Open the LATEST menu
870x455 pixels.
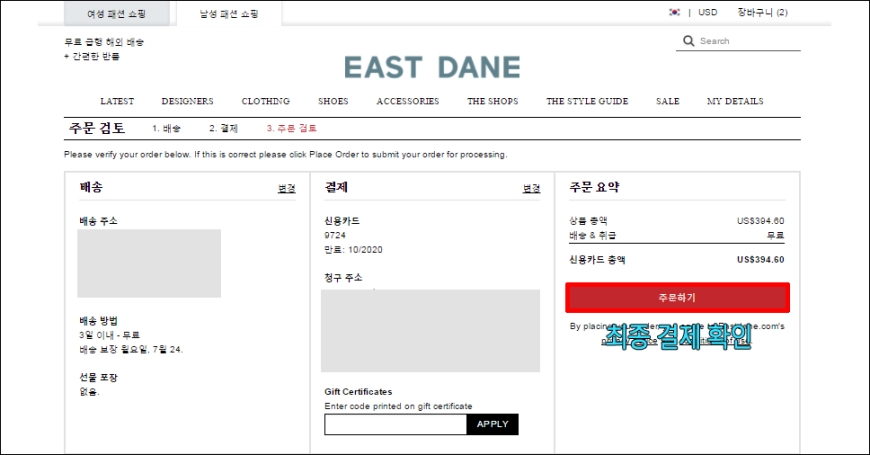click(117, 101)
